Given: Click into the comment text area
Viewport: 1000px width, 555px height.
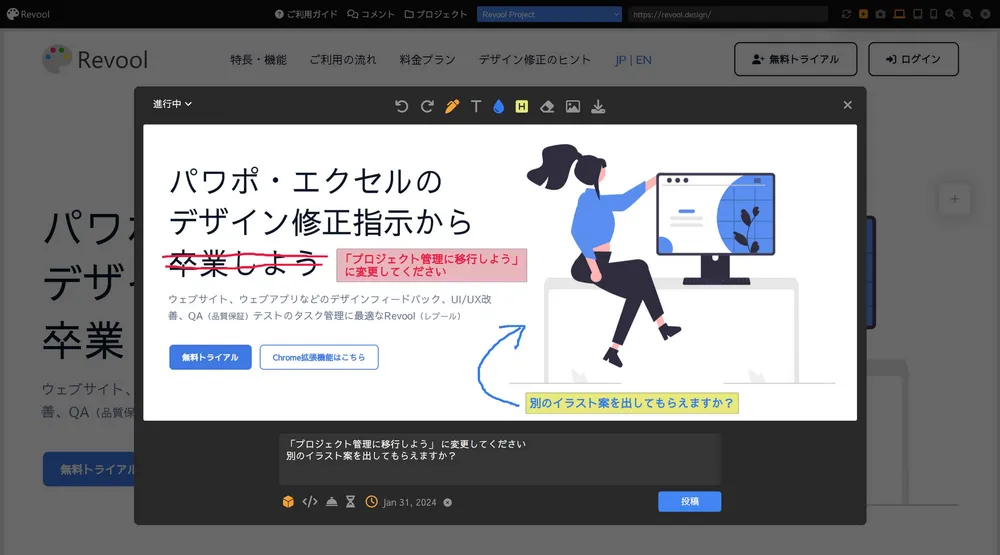Looking at the screenshot, I should coord(500,459).
